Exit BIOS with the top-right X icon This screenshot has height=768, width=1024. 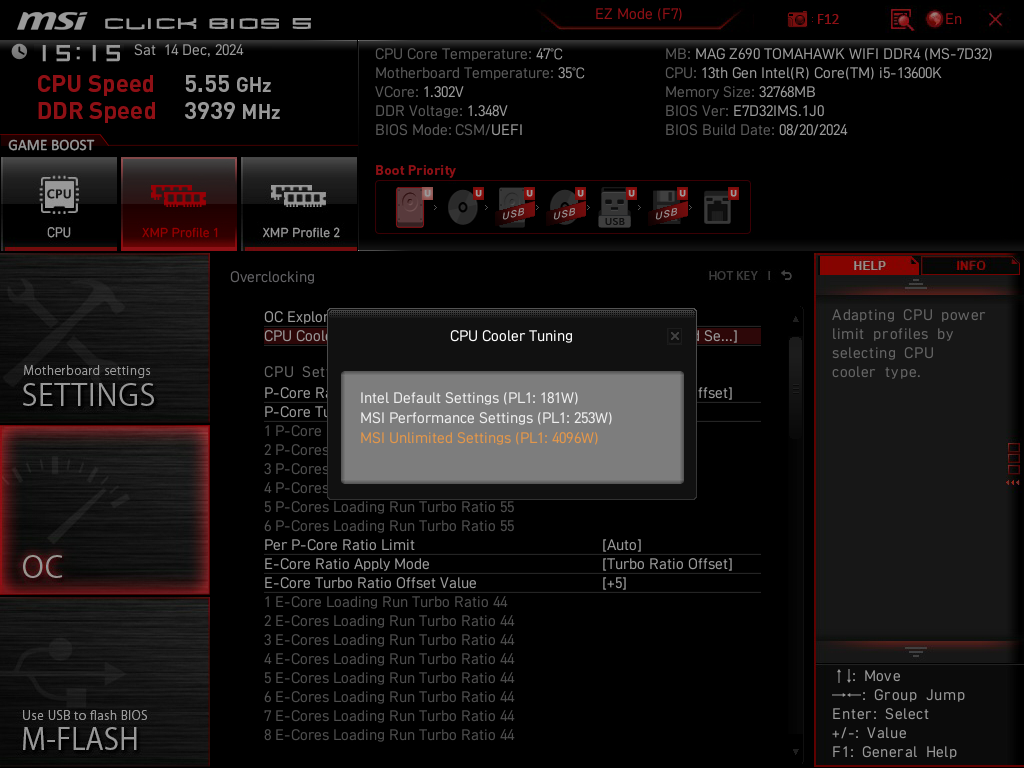click(995, 20)
